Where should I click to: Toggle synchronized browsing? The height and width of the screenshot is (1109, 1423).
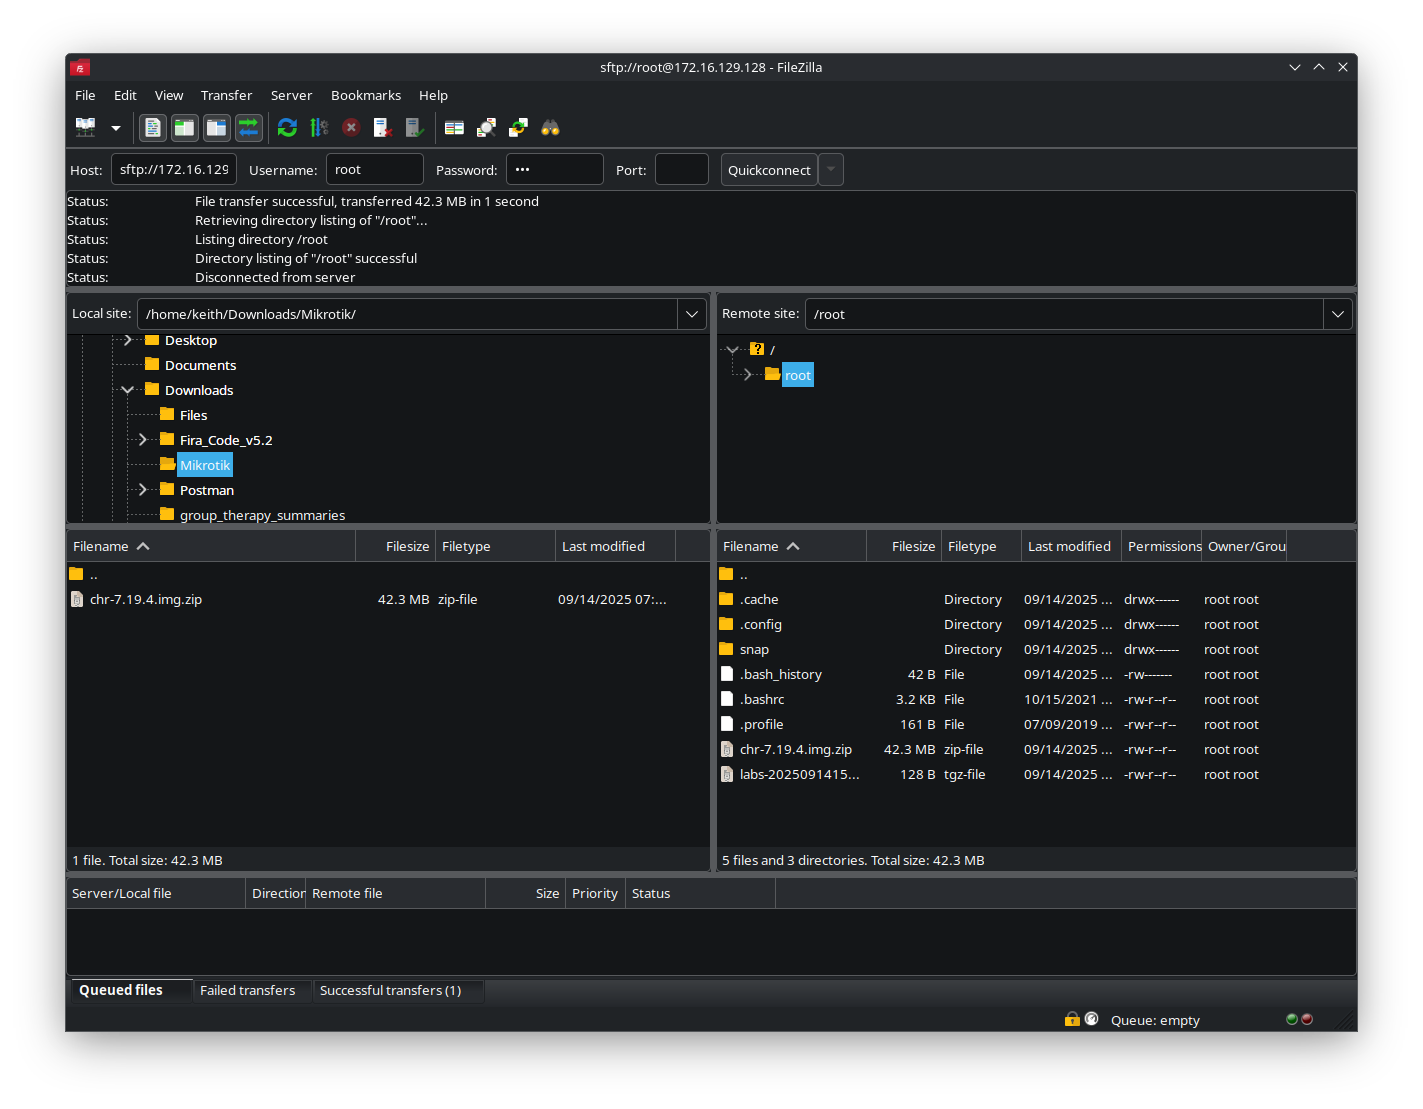point(518,127)
